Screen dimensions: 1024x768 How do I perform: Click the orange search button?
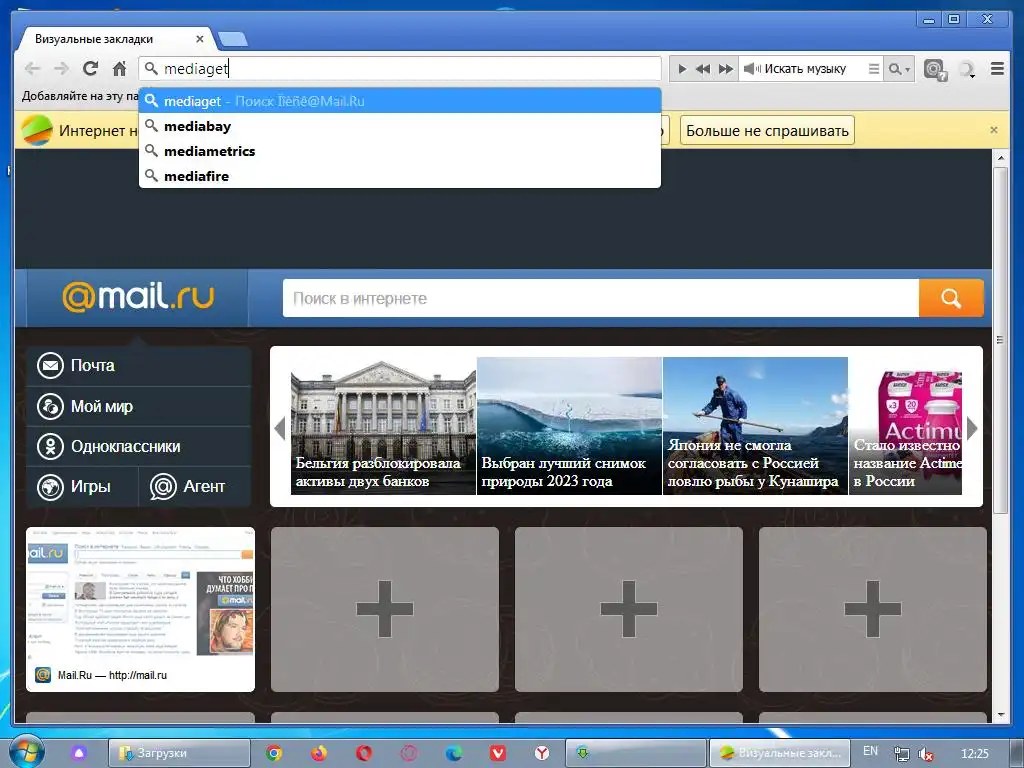(951, 298)
